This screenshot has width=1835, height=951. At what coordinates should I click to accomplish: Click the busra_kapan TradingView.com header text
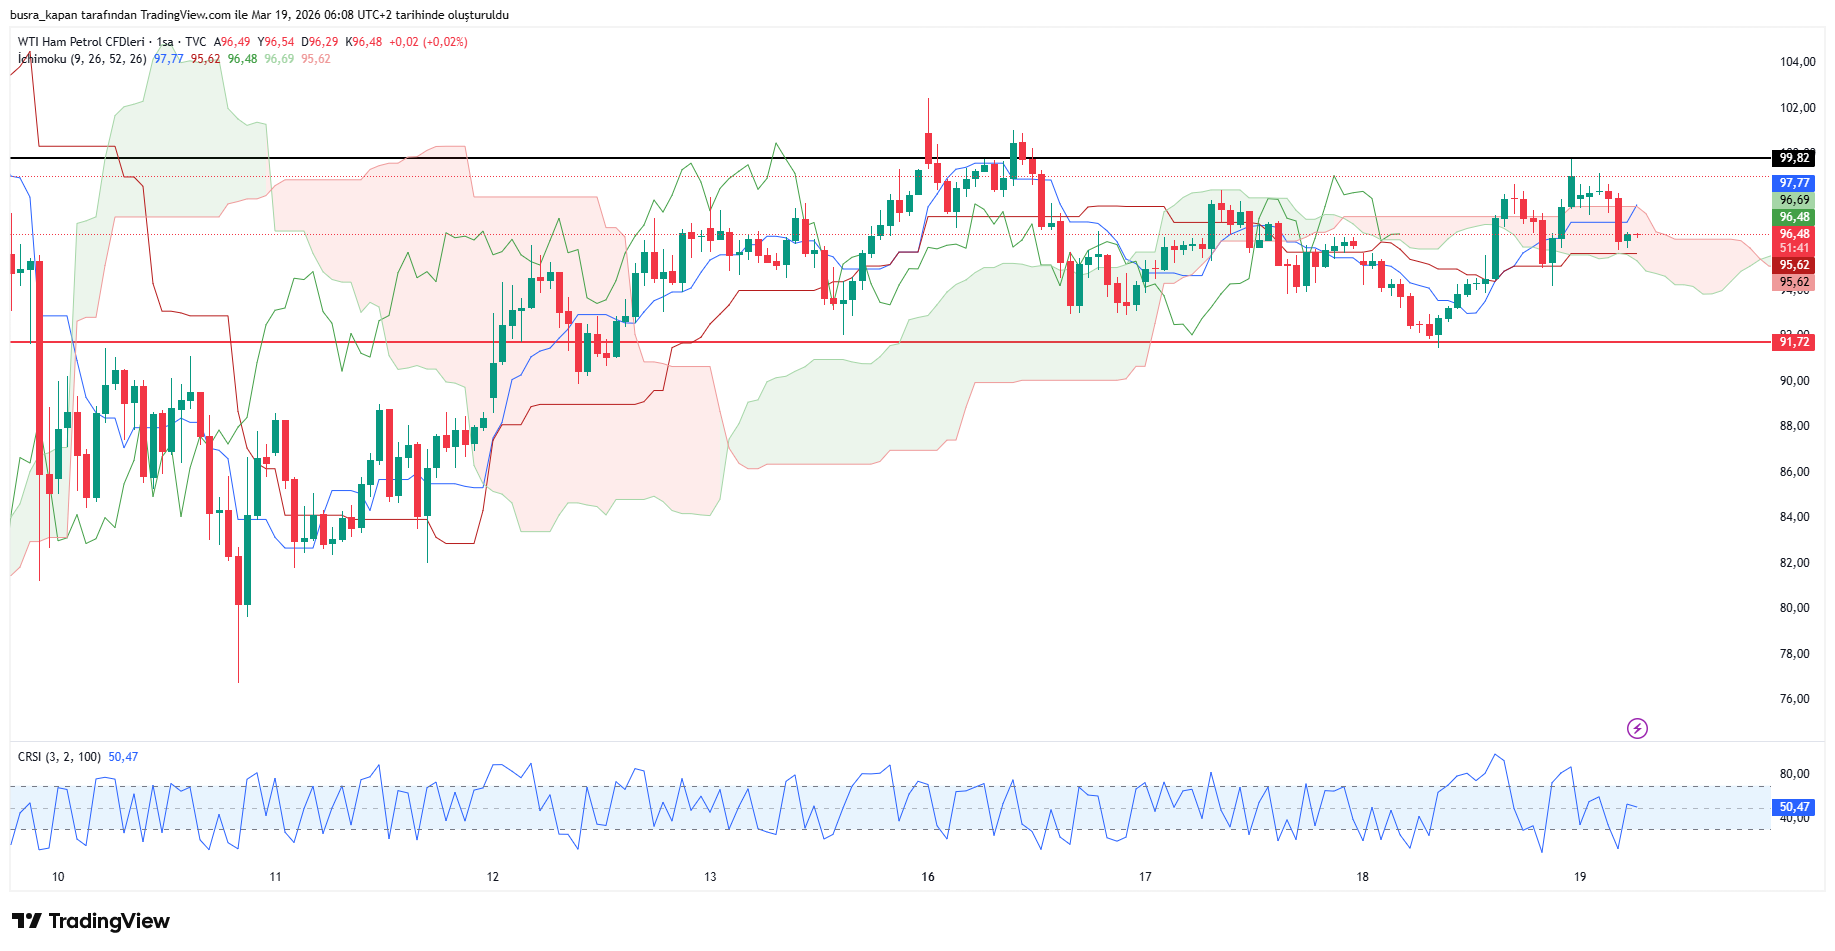tap(259, 15)
